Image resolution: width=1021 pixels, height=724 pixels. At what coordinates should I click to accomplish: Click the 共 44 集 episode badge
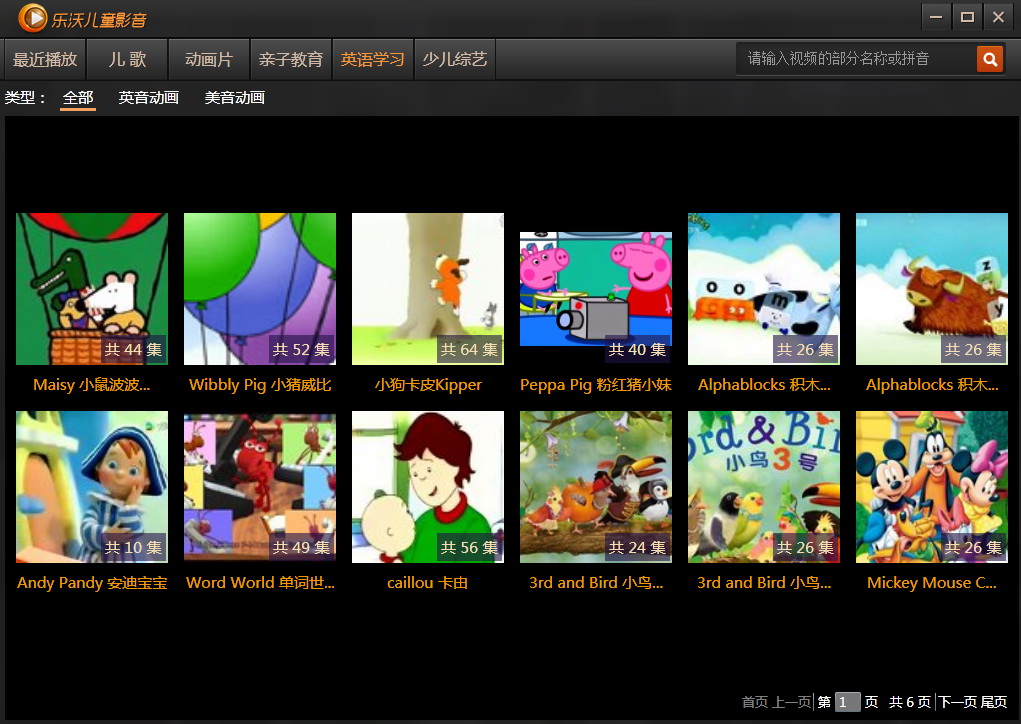[x=133, y=350]
